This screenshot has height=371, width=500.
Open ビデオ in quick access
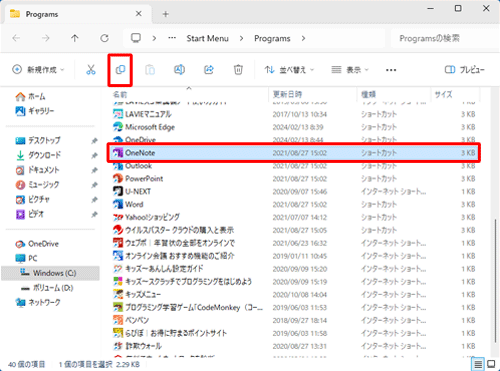click(x=30, y=214)
